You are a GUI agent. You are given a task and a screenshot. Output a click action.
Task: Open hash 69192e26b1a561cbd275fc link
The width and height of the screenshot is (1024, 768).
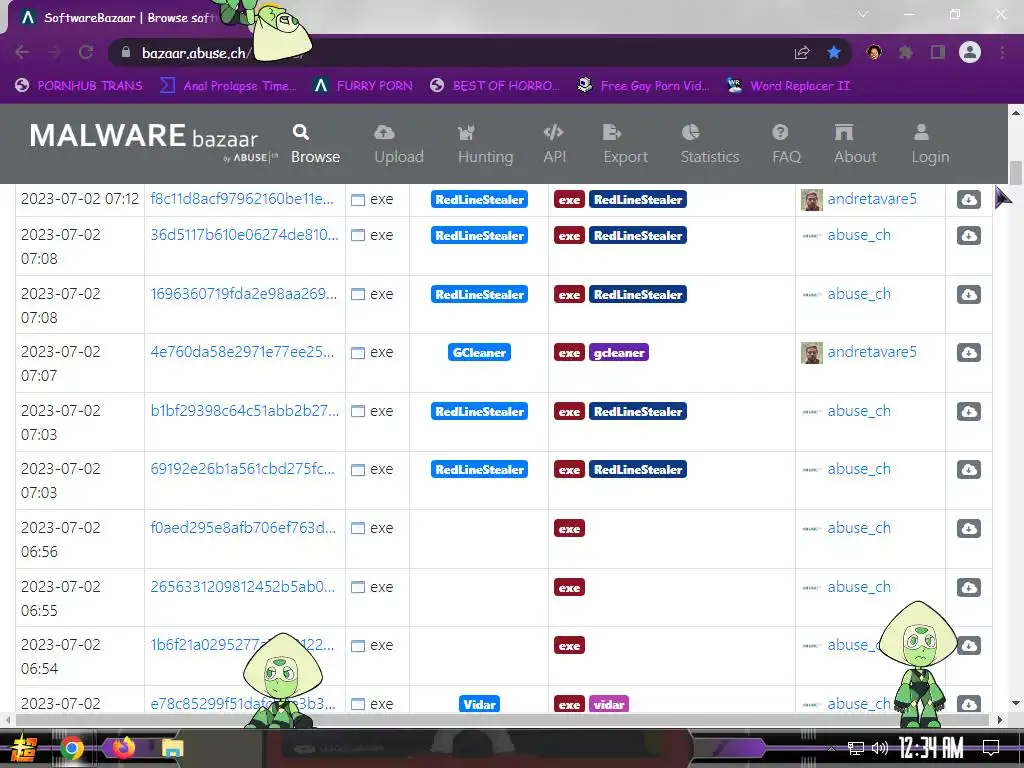point(242,468)
